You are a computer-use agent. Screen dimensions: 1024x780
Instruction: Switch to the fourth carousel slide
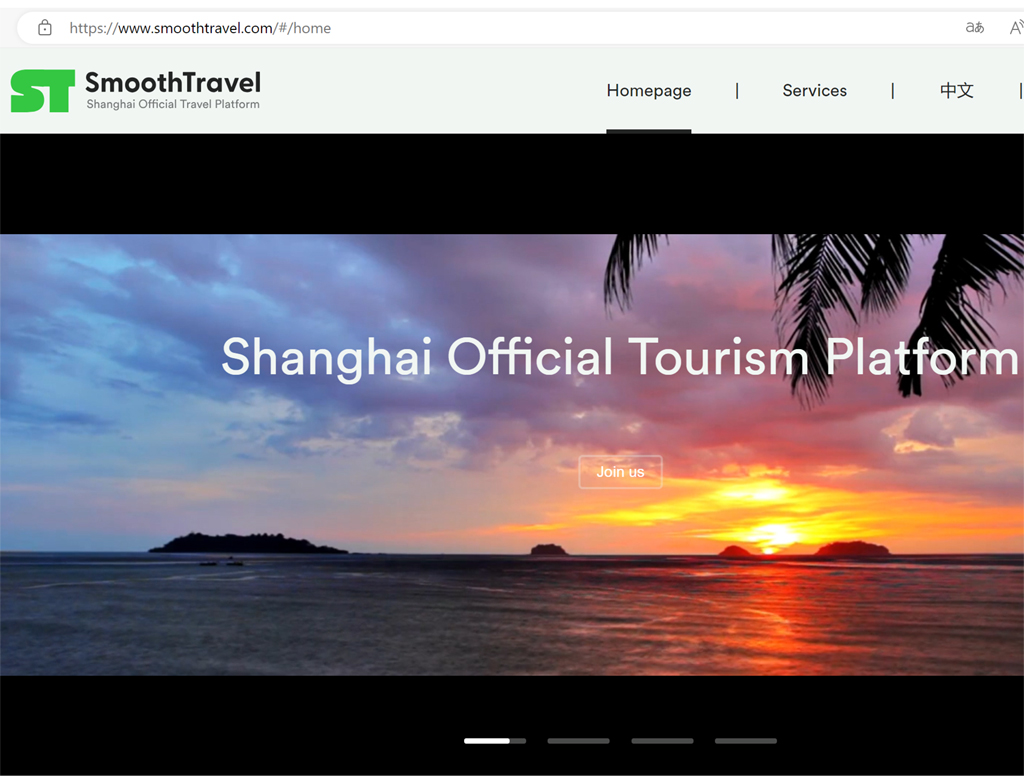click(745, 741)
